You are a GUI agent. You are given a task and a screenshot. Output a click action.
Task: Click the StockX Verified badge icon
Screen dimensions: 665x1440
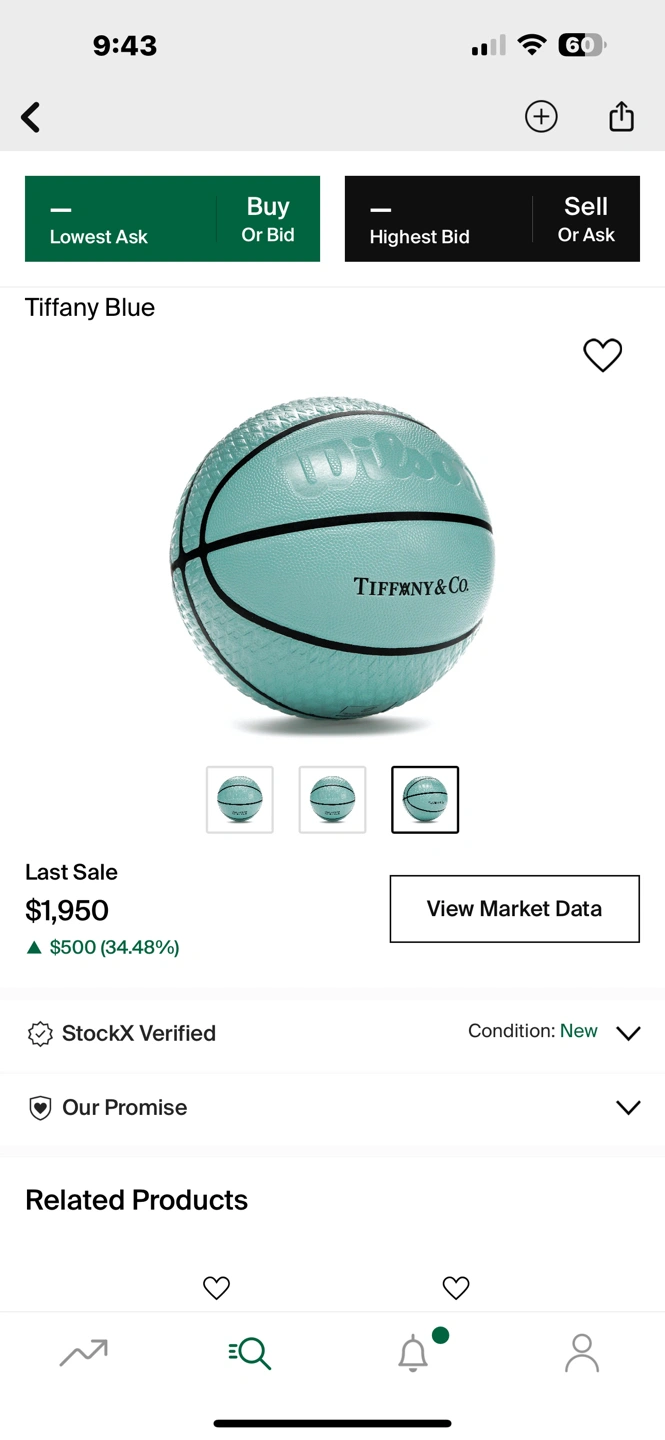coord(40,1034)
